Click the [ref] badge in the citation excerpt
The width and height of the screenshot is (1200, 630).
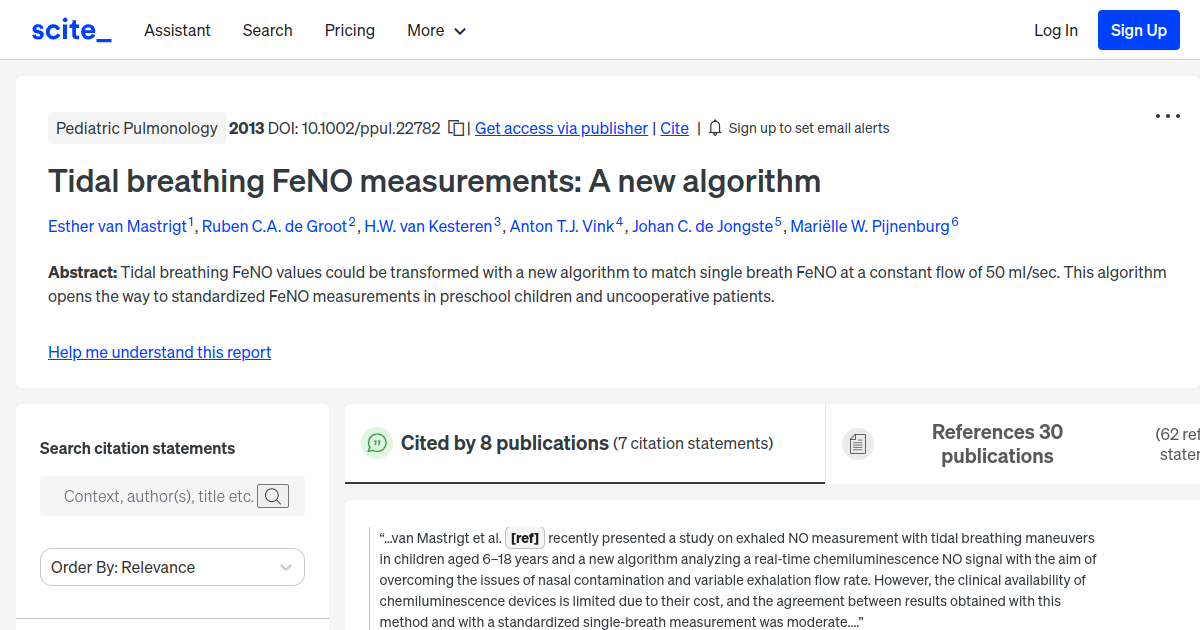[525, 537]
